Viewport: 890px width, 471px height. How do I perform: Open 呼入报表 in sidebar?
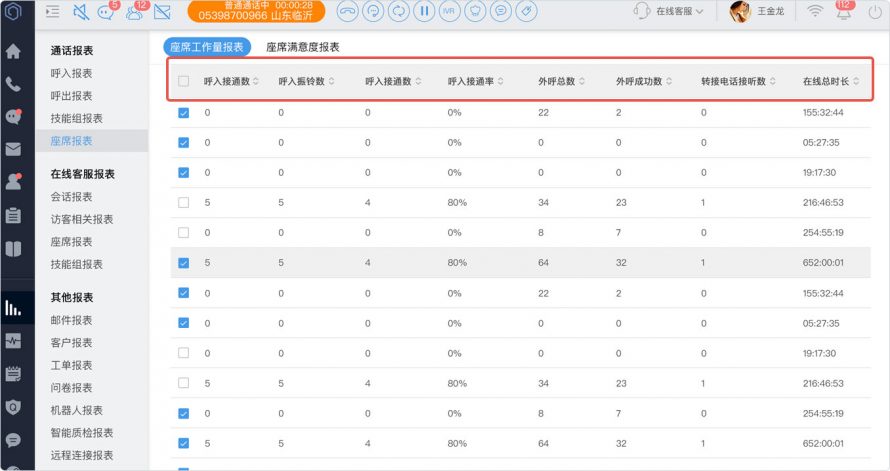coord(71,73)
